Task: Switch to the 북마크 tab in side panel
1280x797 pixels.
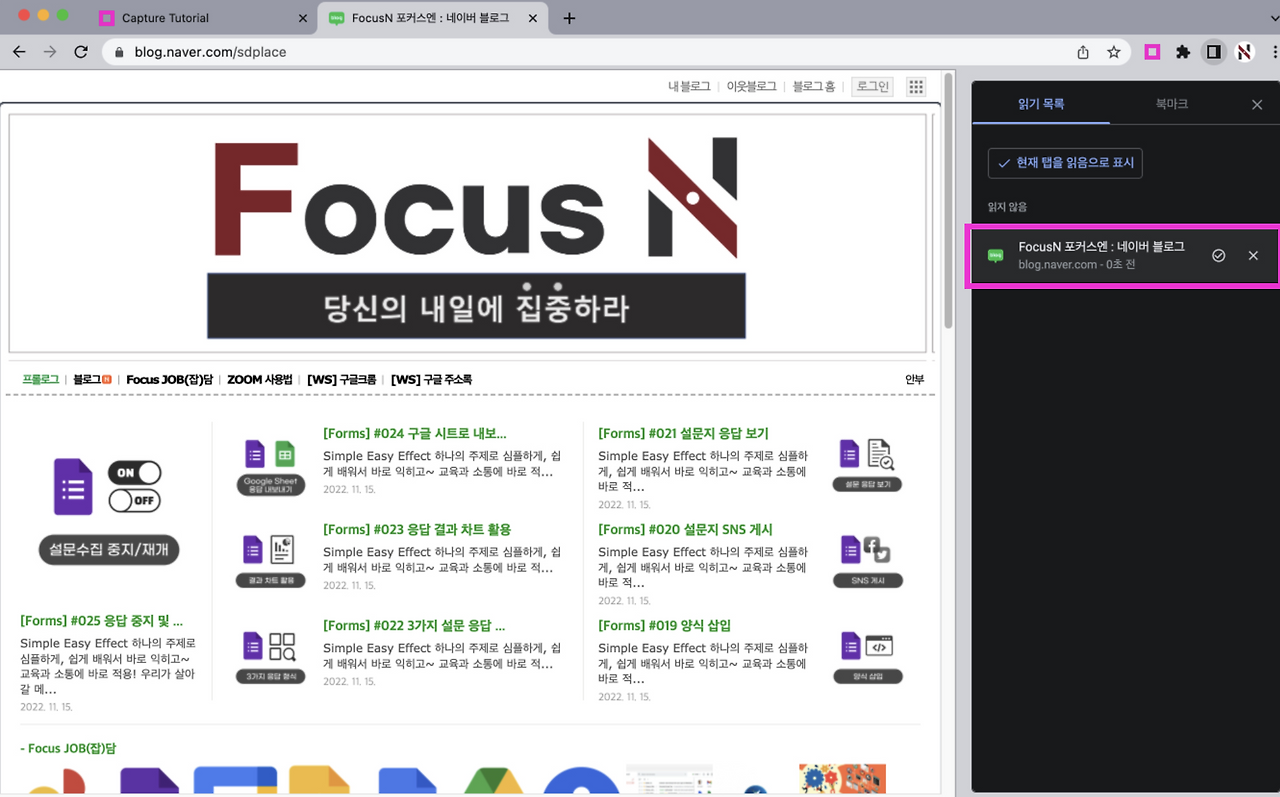Action: [1170, 103]
